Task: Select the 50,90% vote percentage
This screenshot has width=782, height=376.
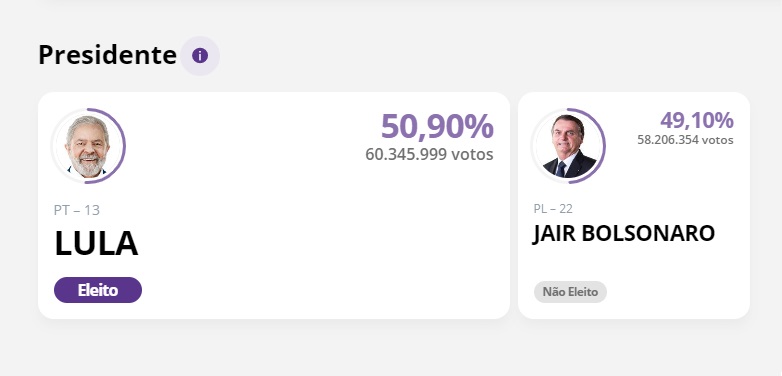Action: [x=437, y=126]
